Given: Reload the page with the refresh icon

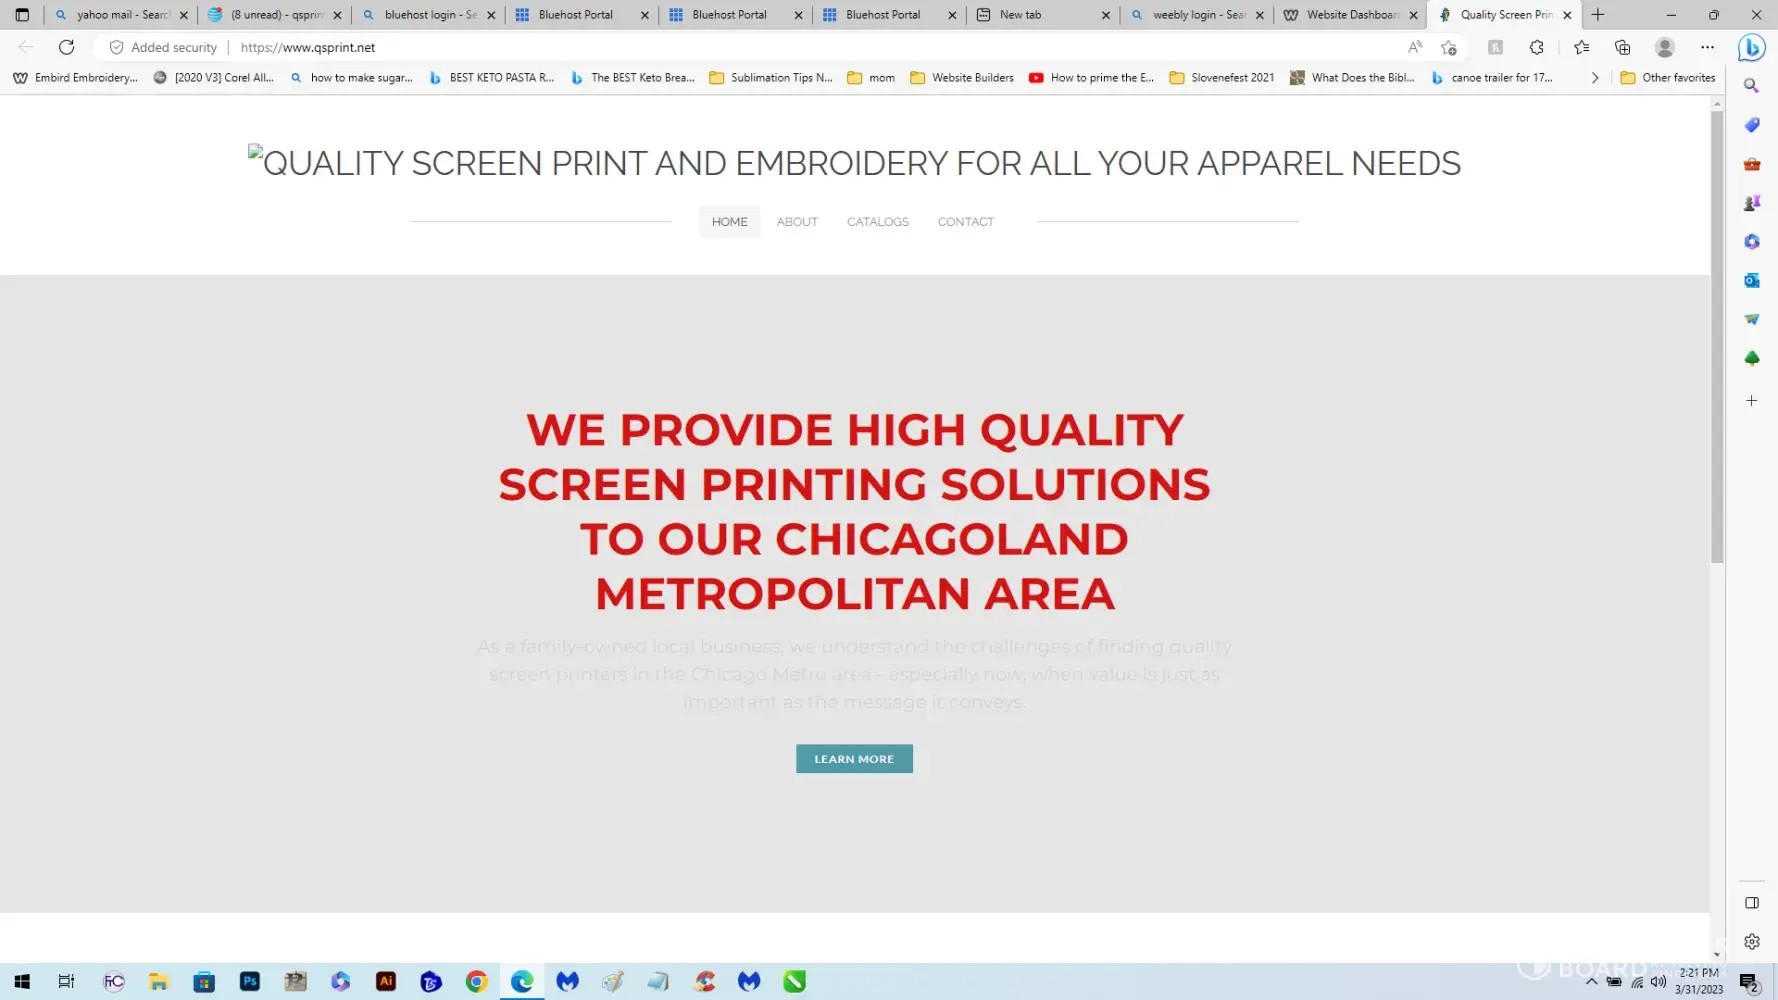Looking at the screenshot, I should (x=66, y=47).
